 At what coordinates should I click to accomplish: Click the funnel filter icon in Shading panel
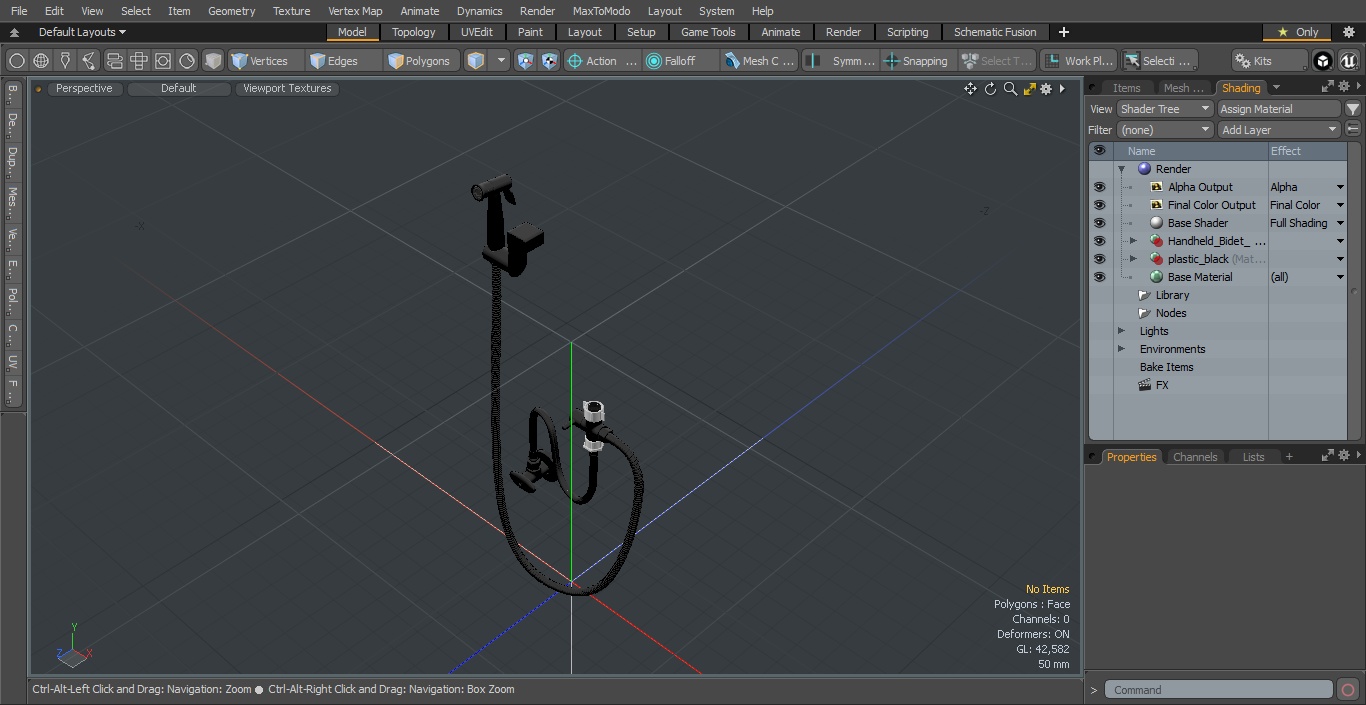[1353, 109]
